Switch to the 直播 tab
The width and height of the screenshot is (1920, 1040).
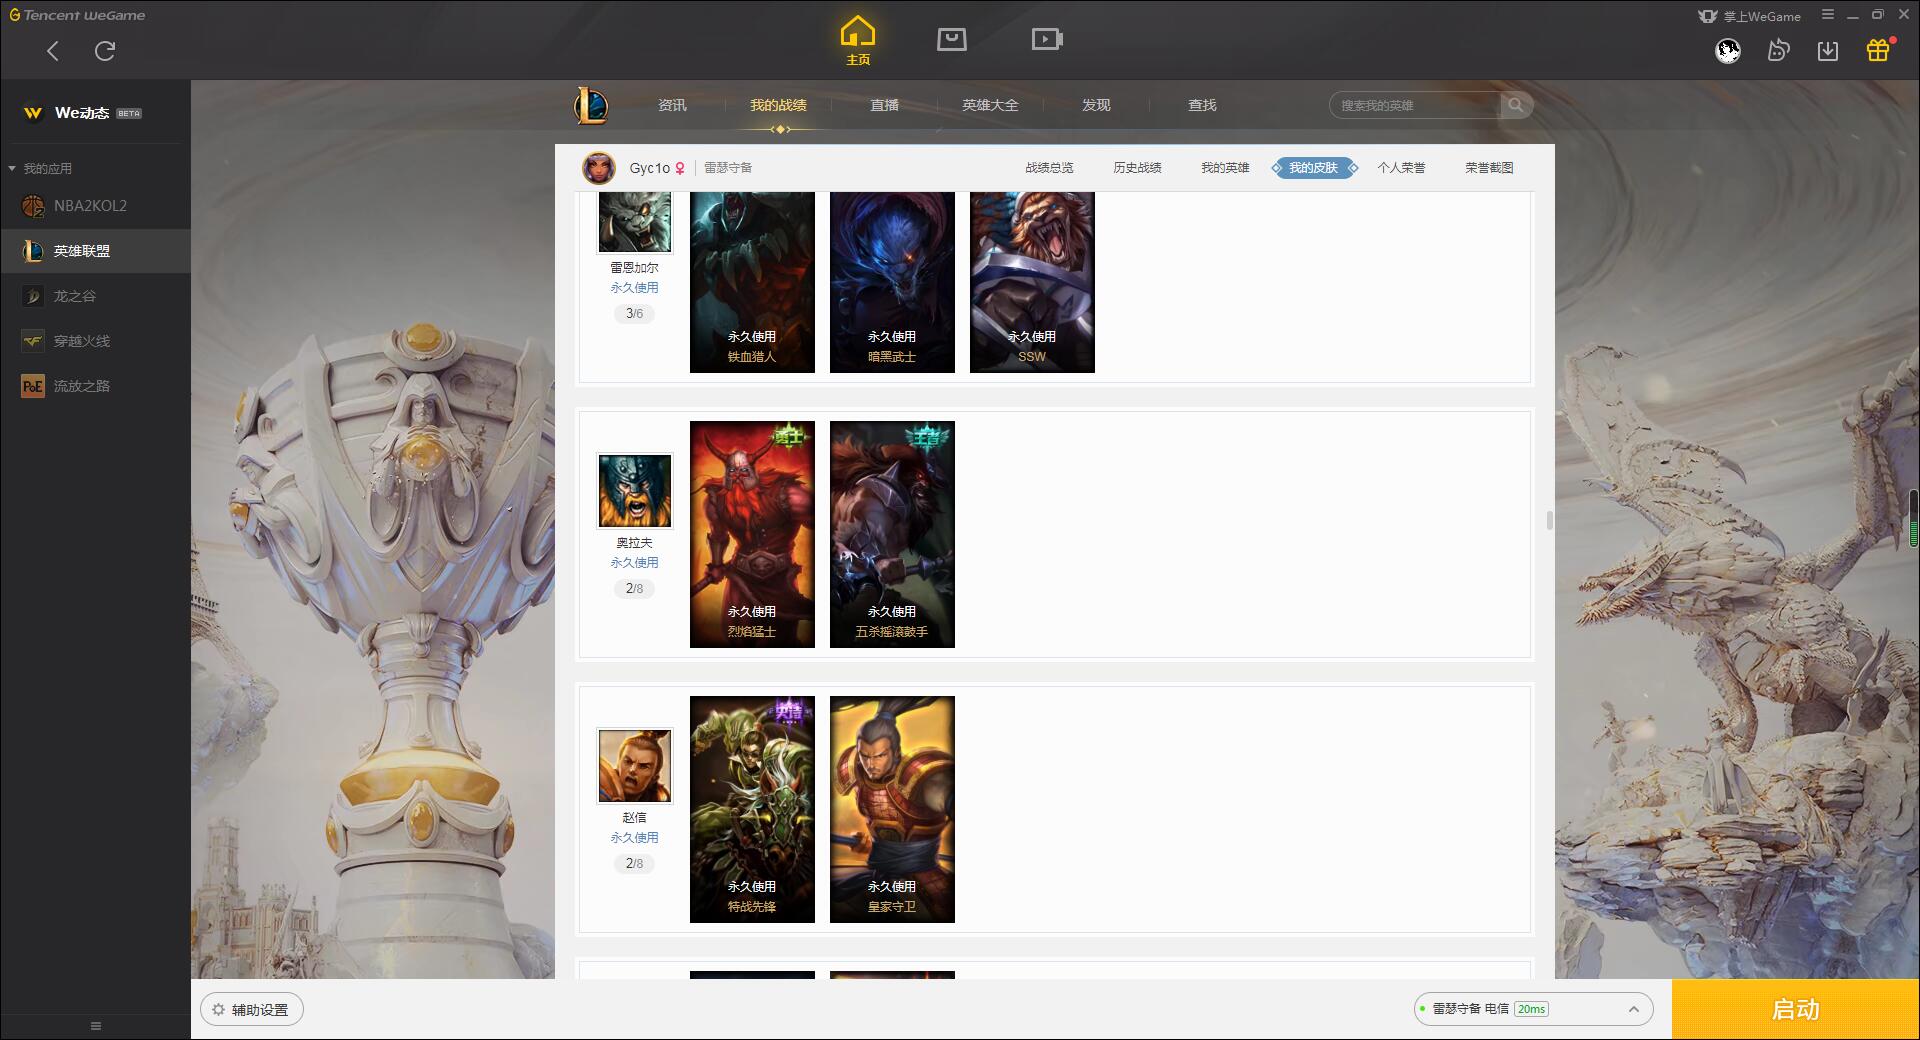(x=884, y=105)
